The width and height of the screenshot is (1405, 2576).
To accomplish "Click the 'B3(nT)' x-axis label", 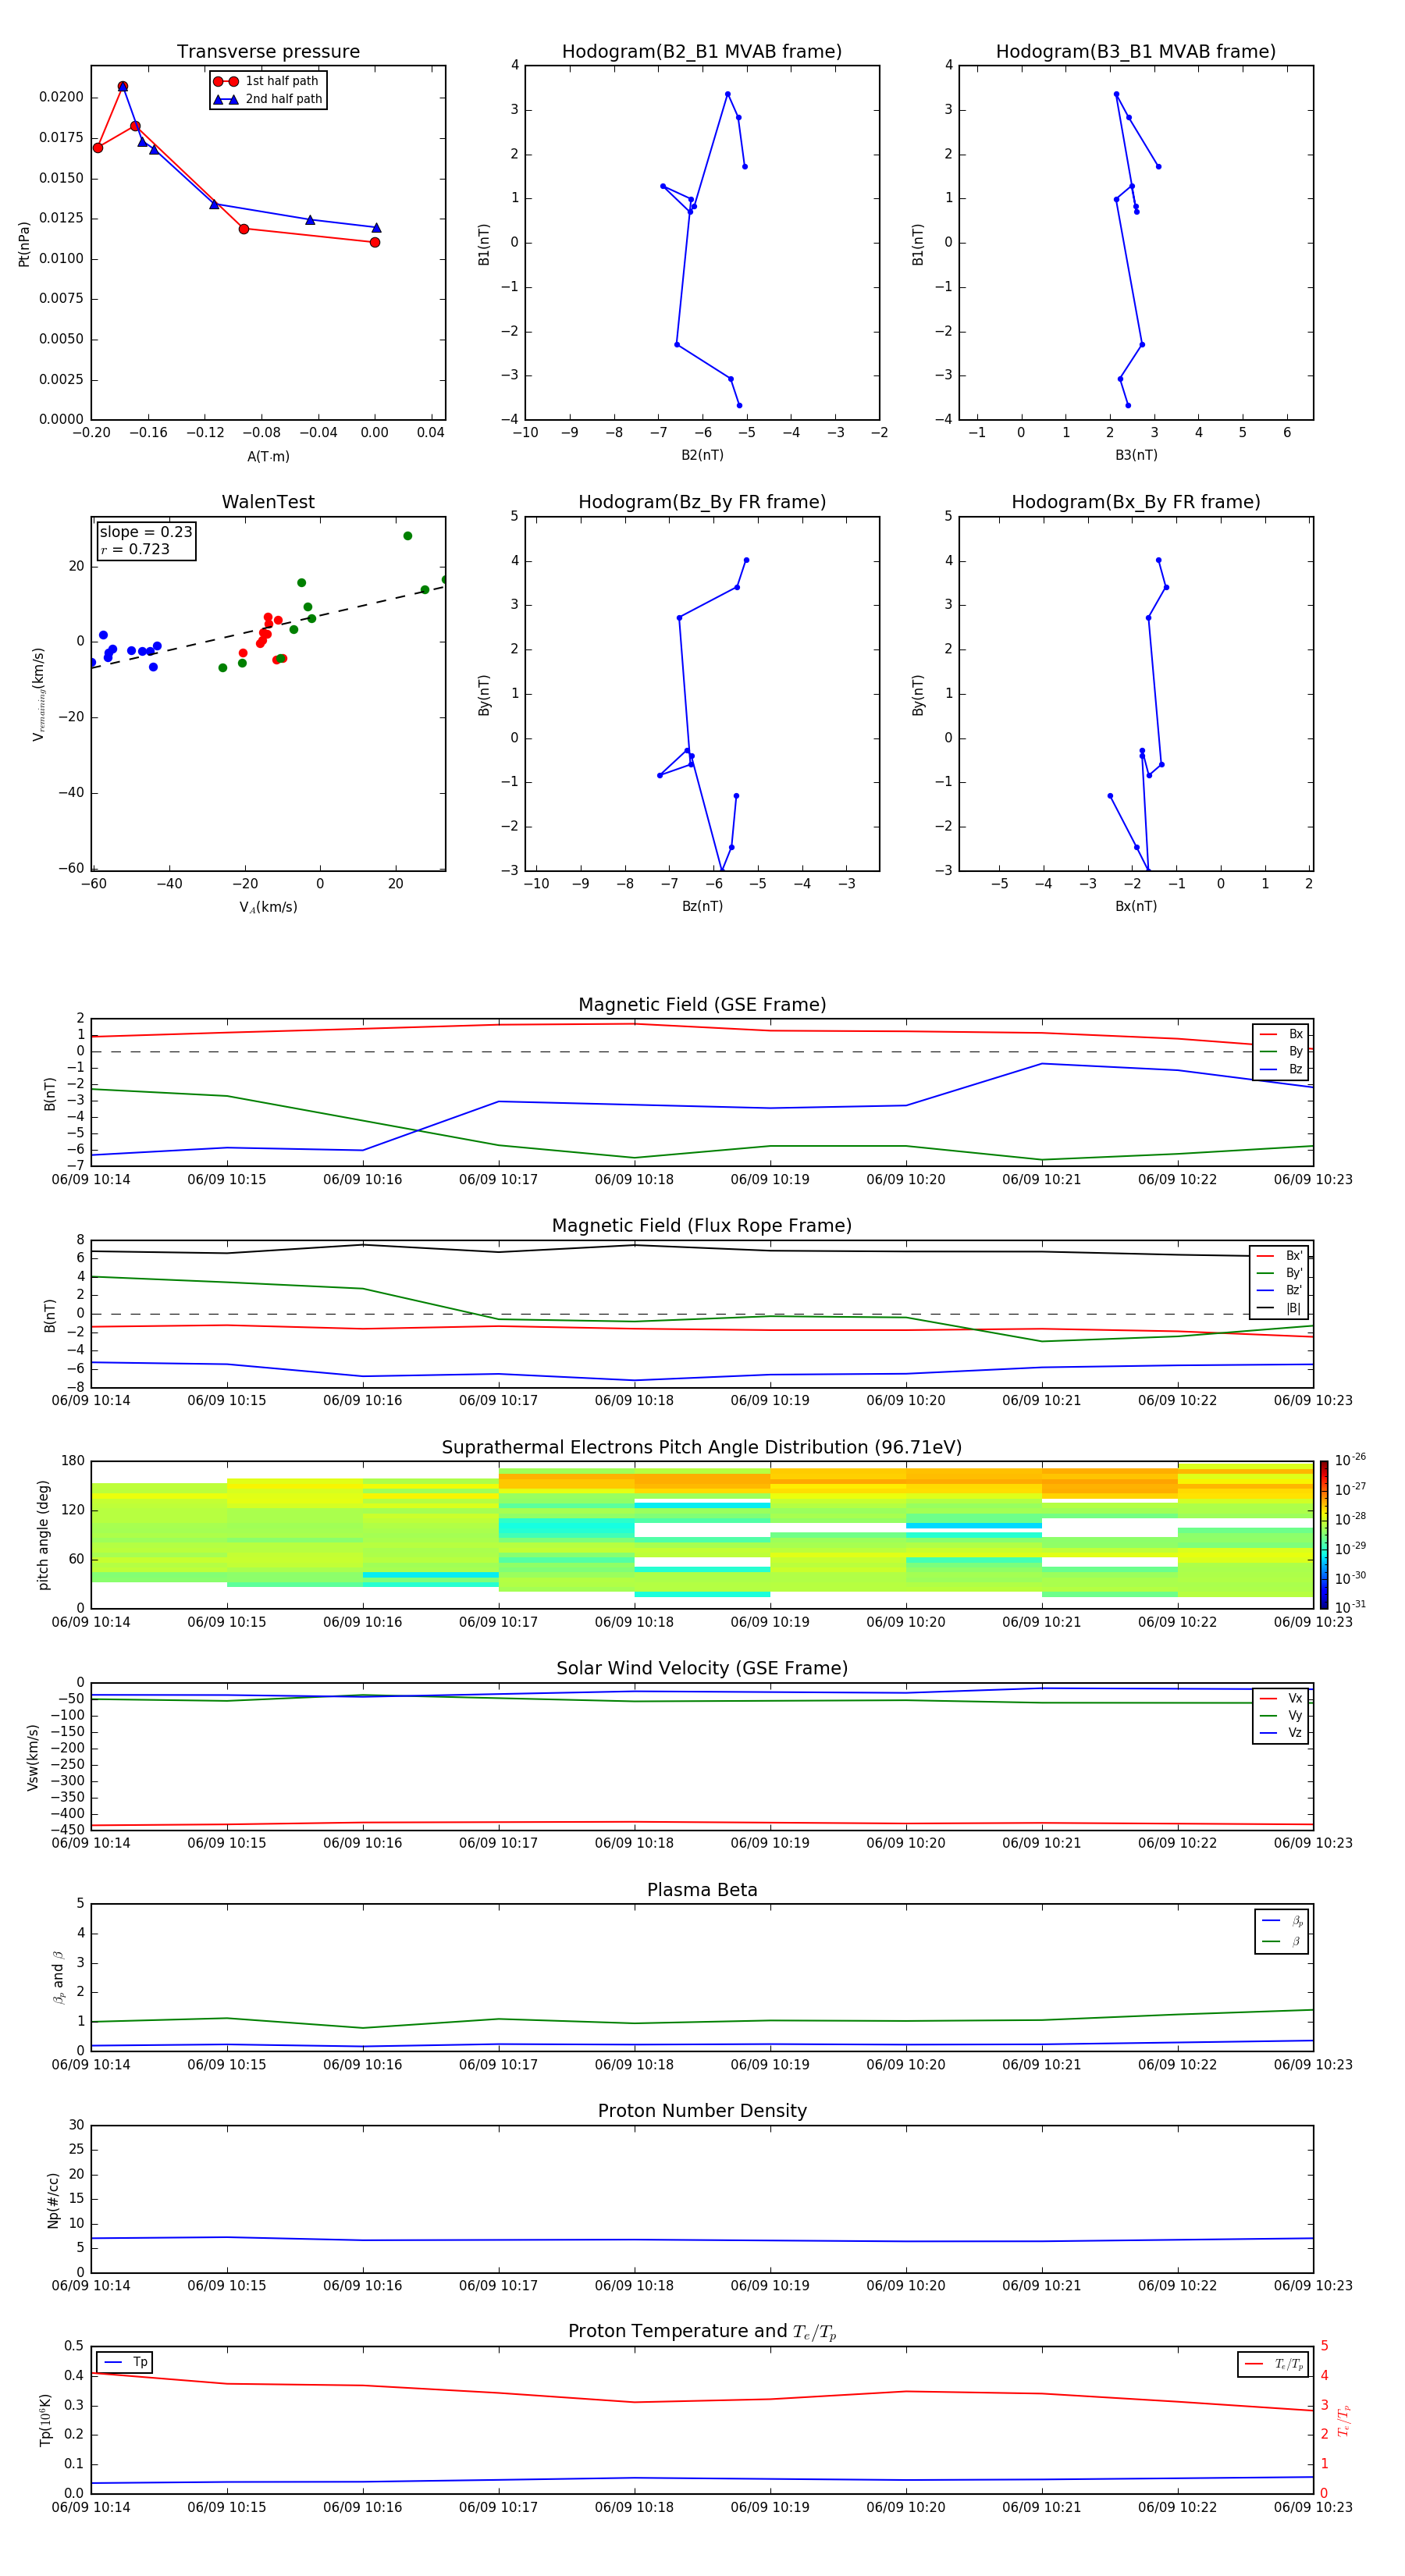I will click(1136, 455).
